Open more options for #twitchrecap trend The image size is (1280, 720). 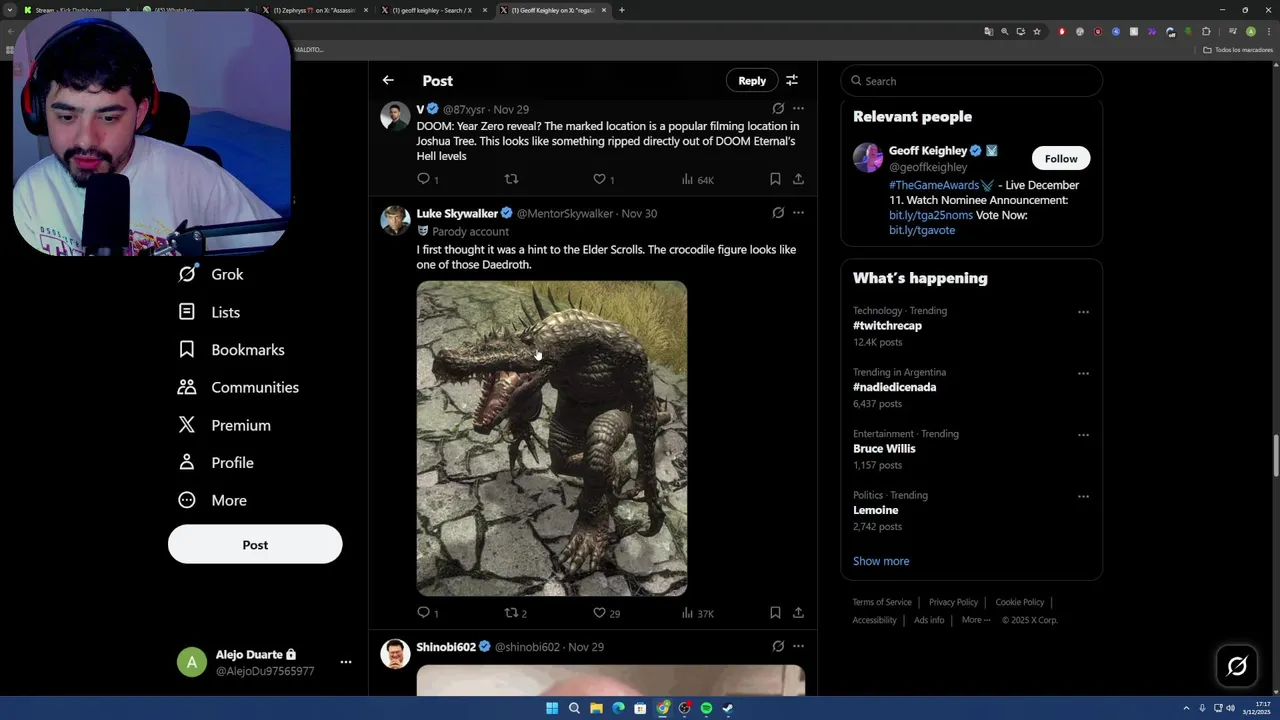click(x=1083, y=312)
